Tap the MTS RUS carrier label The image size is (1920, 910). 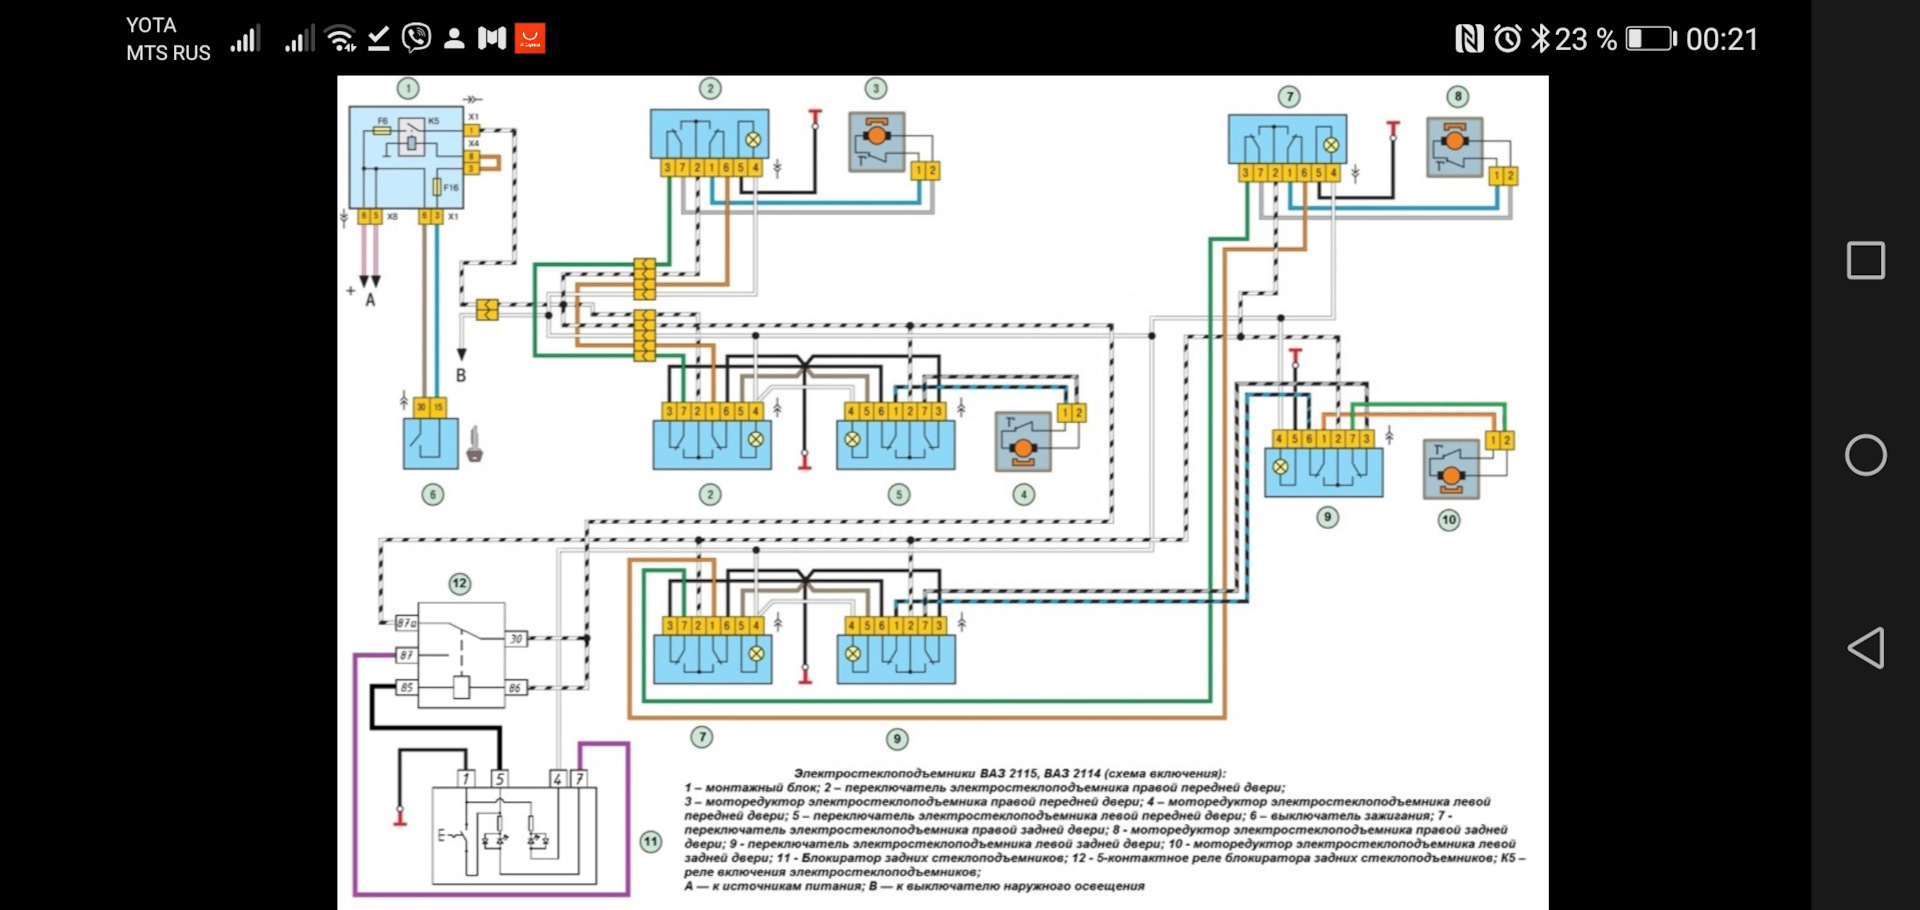(168, 53)
